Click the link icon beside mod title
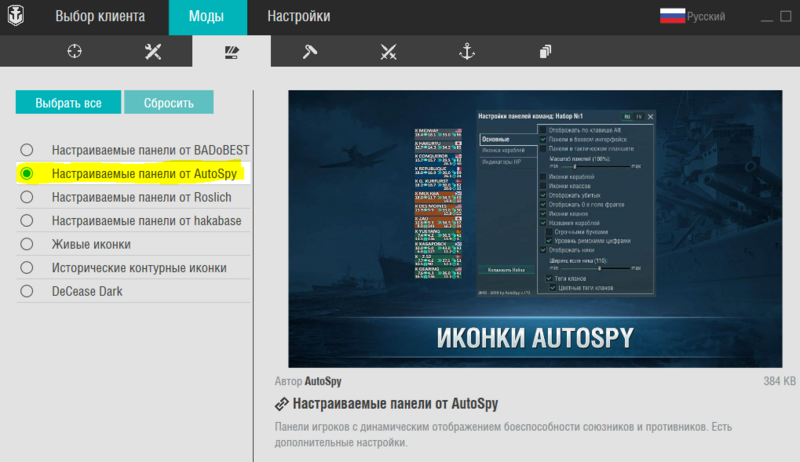This screenshot has width=800, height=462. (x=282, y=404)
